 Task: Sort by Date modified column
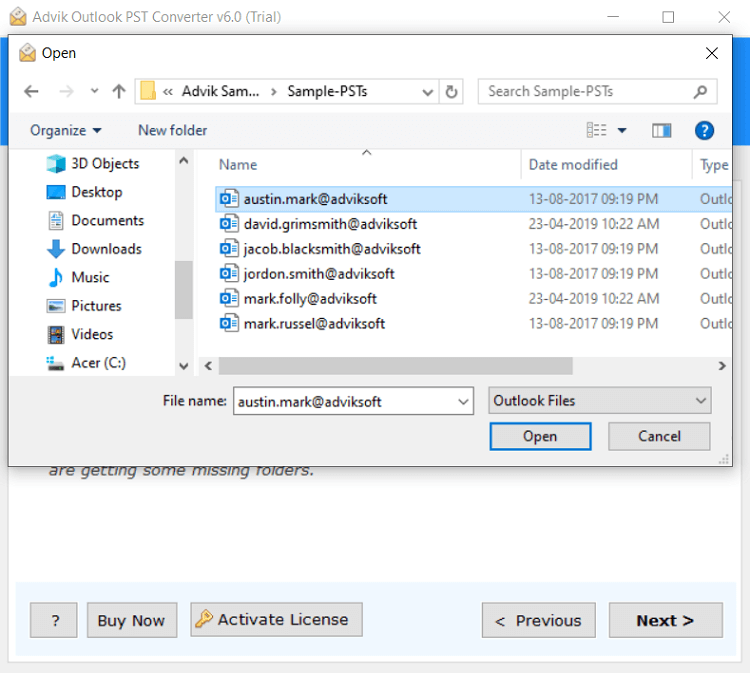(573, 165)
